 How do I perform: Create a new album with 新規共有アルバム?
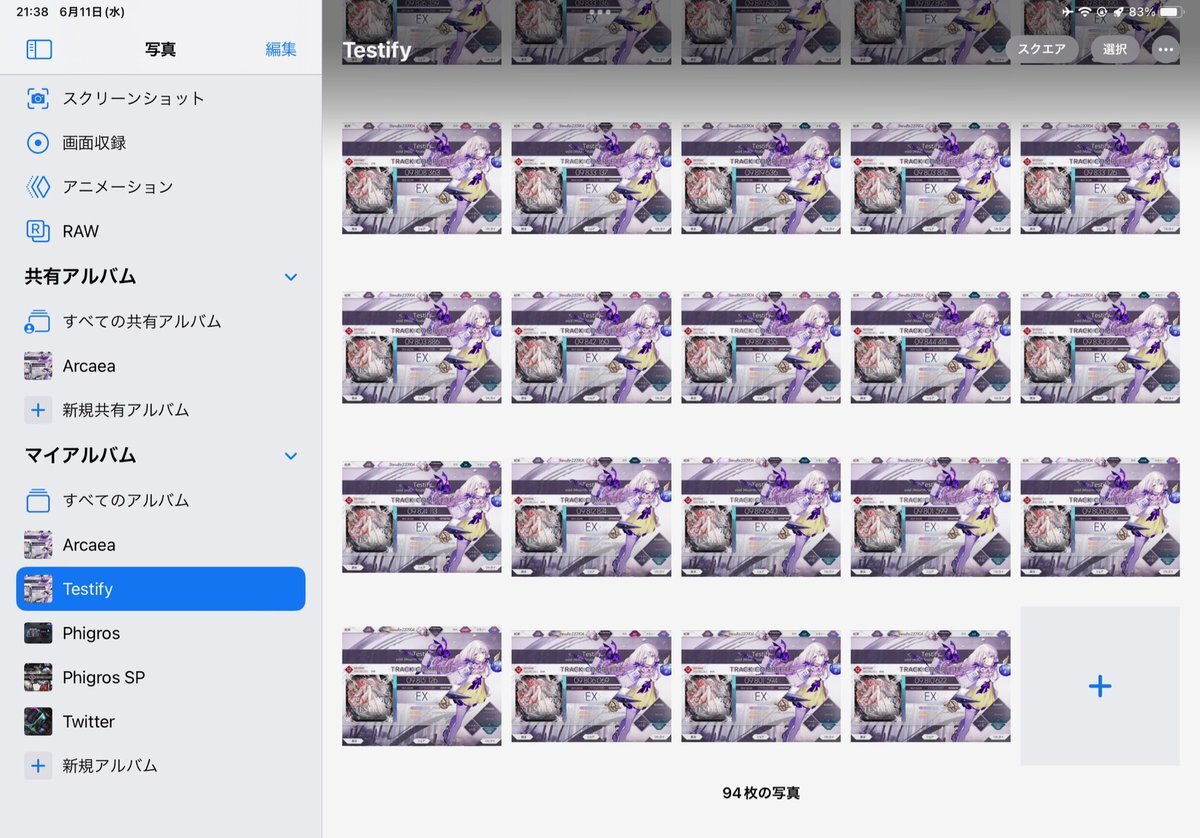tap(161, 410)
